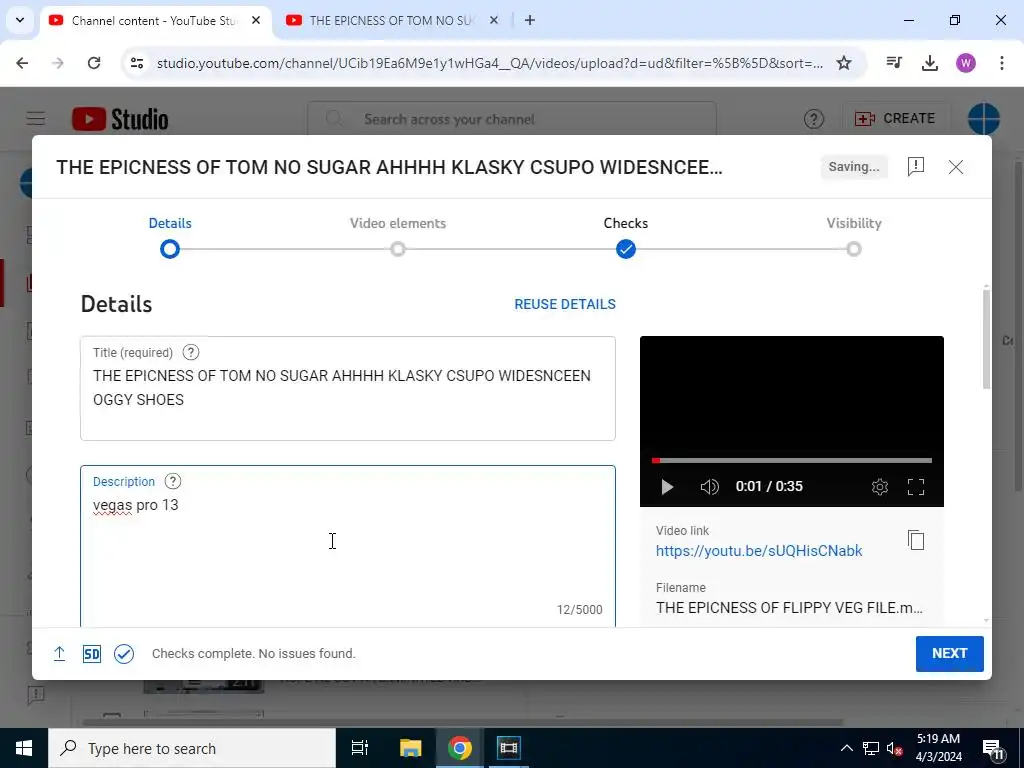Close THE EPICNESS OF TOM browser tab
Screen dimensions: 1024x768
(494, 20)
